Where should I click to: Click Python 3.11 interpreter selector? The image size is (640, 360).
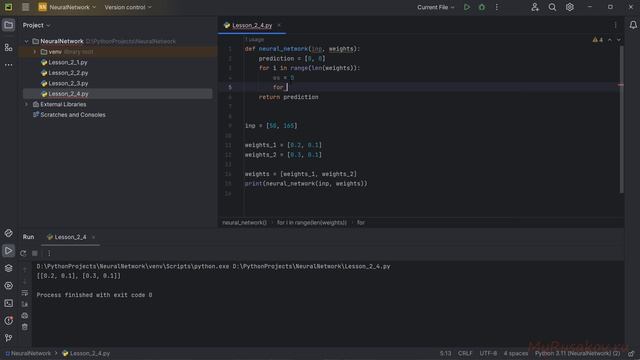577,353
